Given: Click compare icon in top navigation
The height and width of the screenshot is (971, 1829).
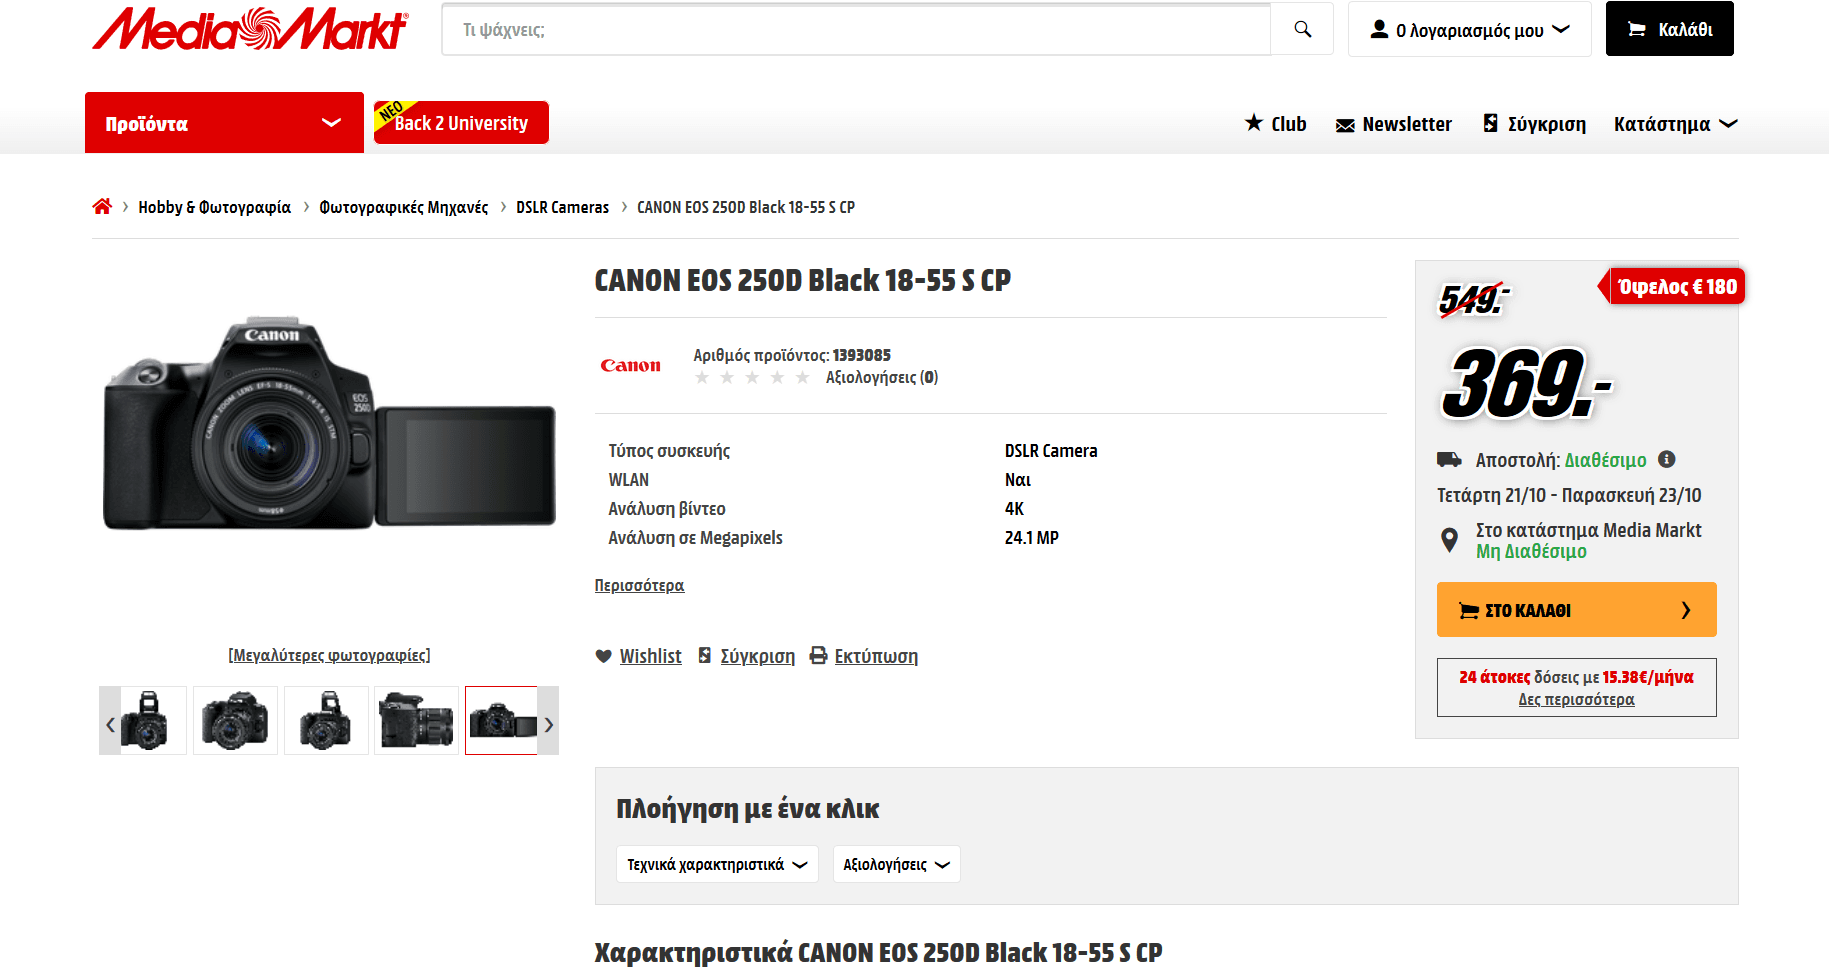Looking at the screenshot, I should coord(1490,123).
